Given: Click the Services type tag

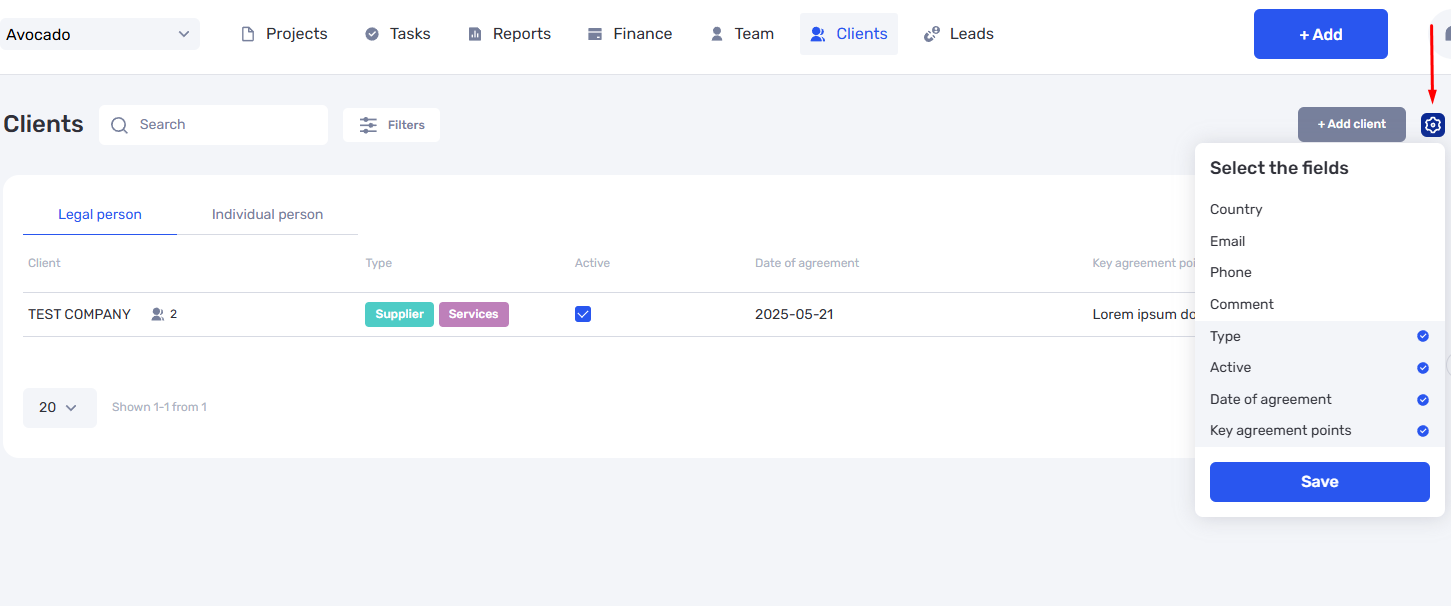Looking at the screenshot, I should (474, 314).
